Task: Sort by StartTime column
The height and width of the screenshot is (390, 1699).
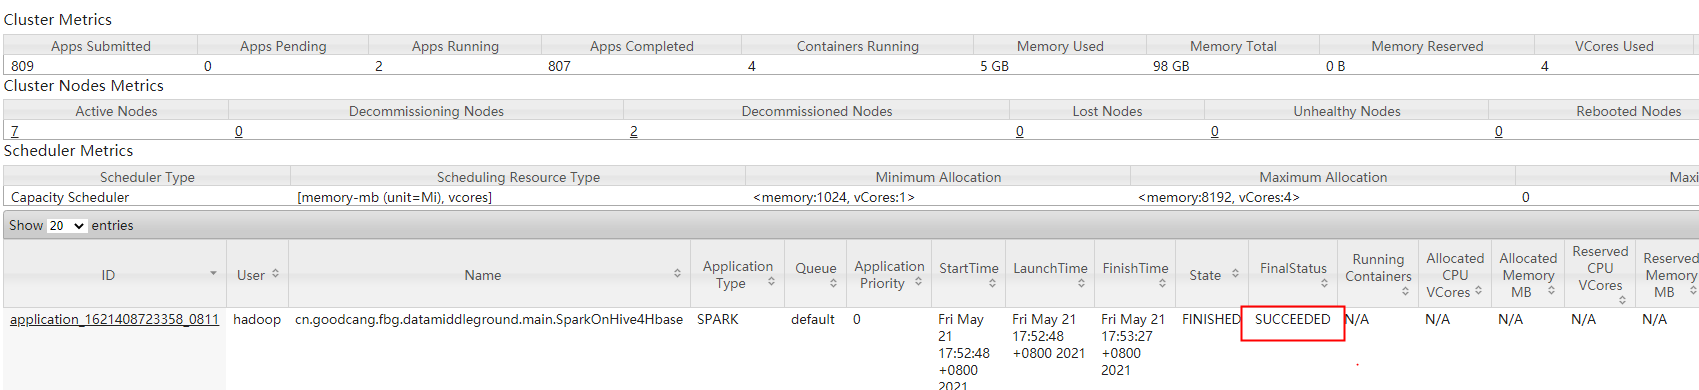Action: pos(968,274)
